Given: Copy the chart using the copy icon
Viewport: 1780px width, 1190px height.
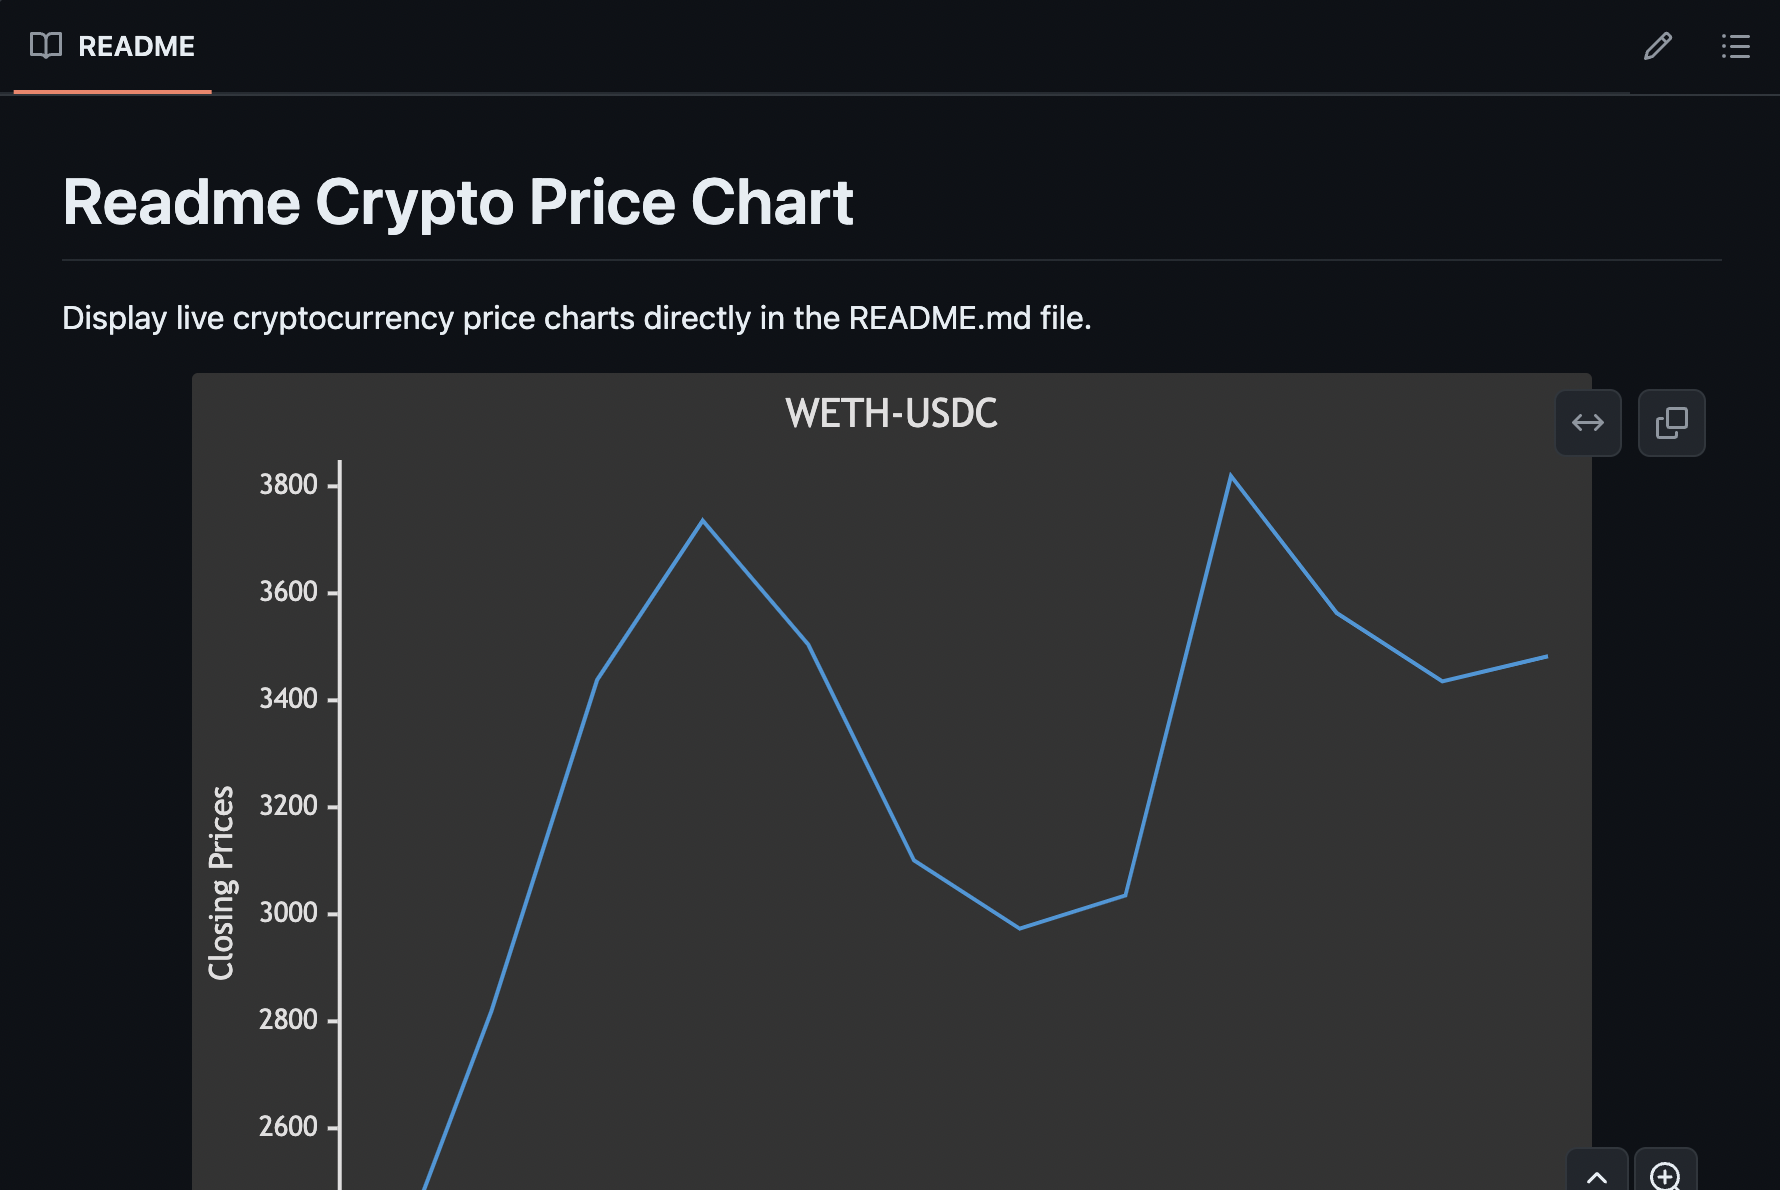Looking at the screenshot, I should [1671, 422].
